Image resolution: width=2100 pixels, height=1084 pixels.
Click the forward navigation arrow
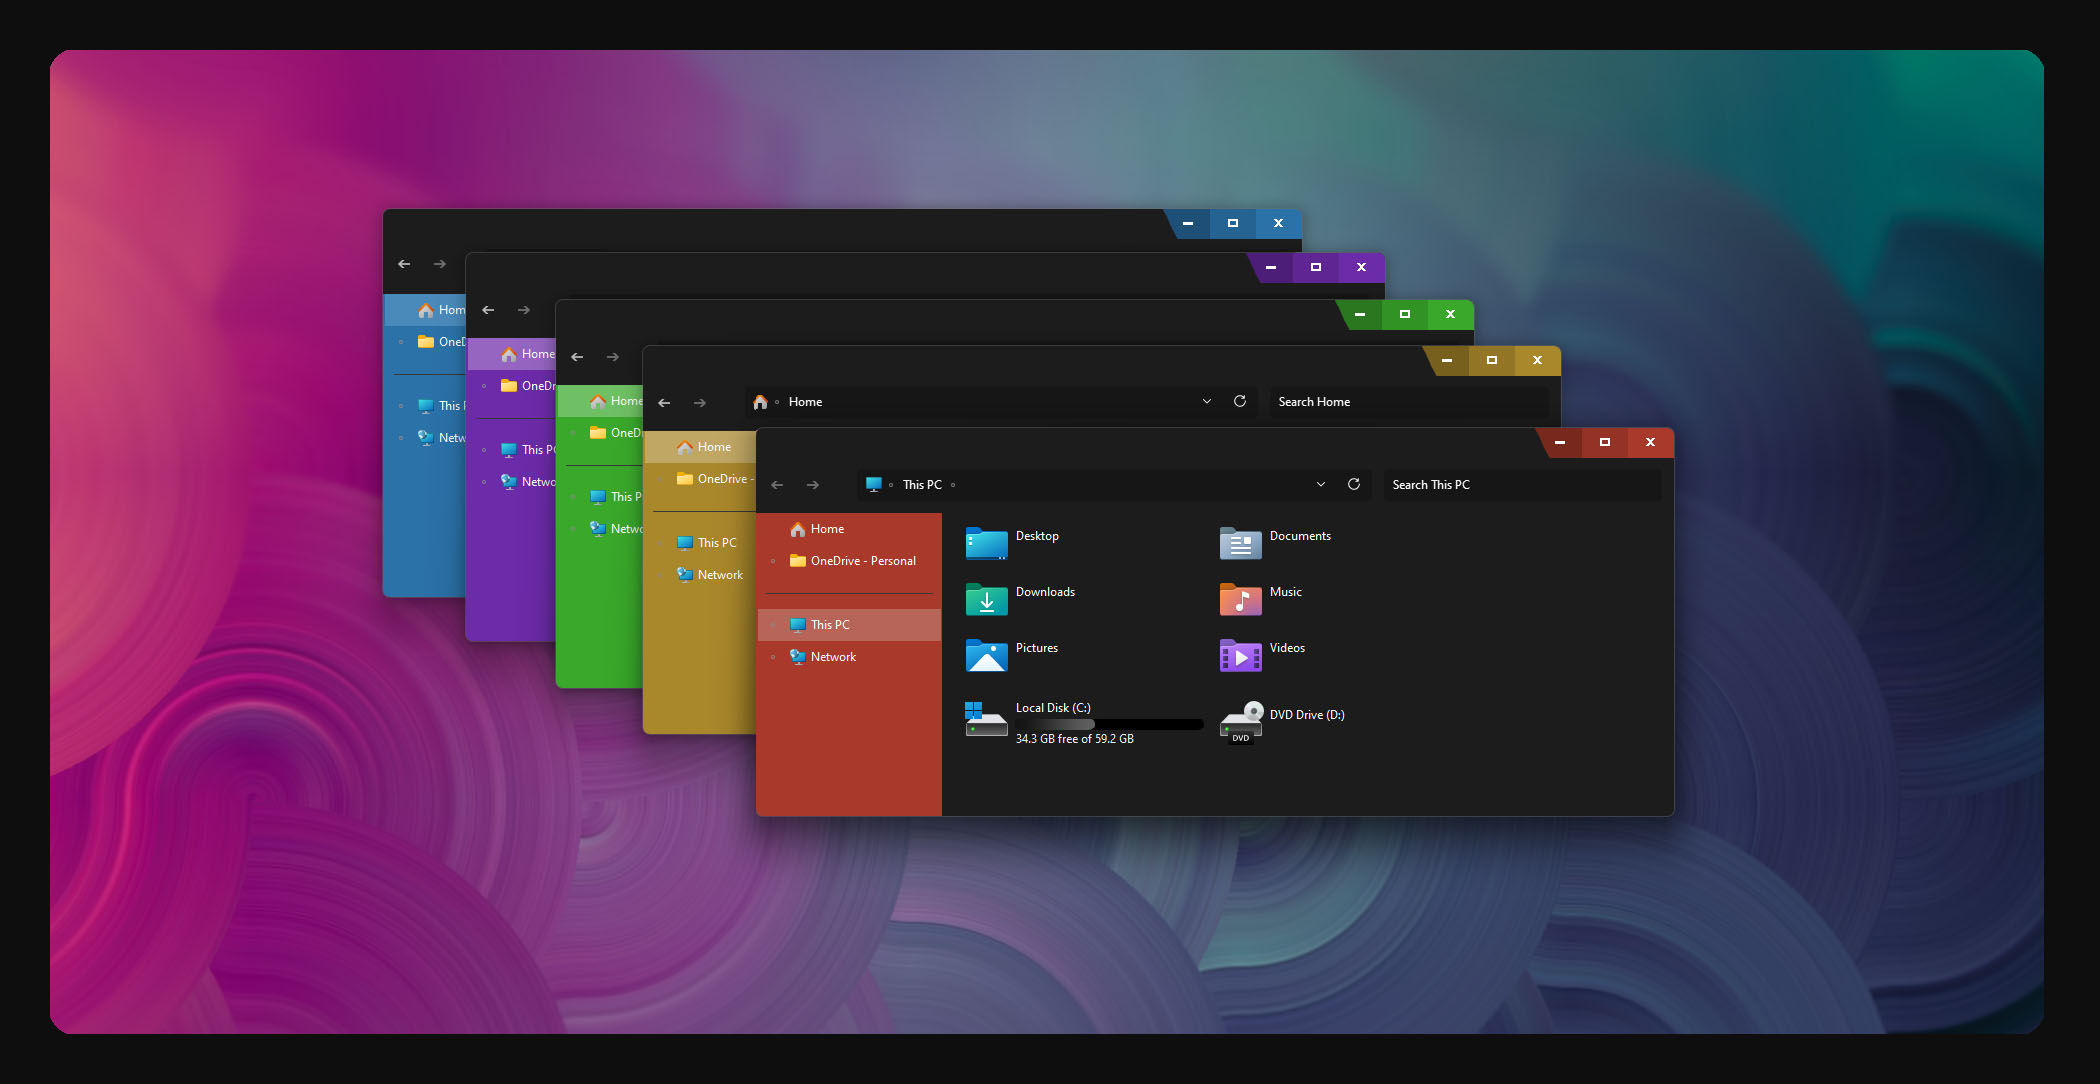(x=813, y=484)
